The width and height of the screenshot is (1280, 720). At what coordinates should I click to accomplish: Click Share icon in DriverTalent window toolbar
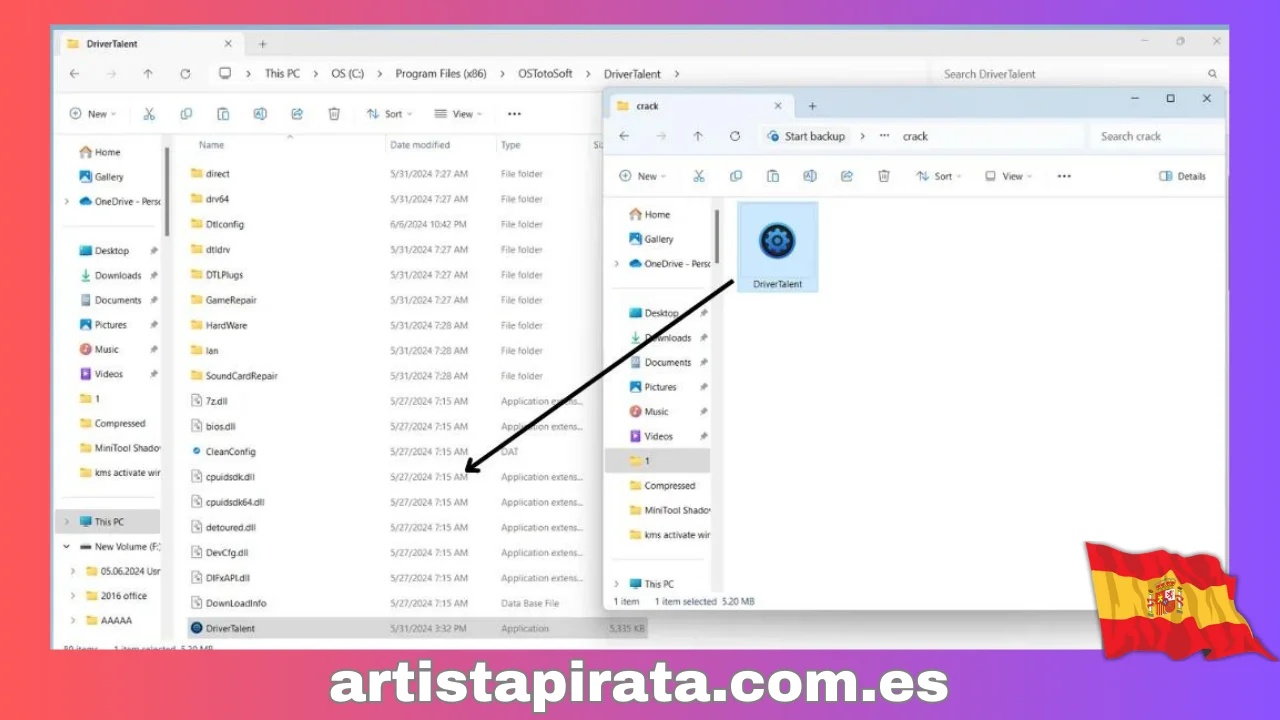tap(297, 114)
